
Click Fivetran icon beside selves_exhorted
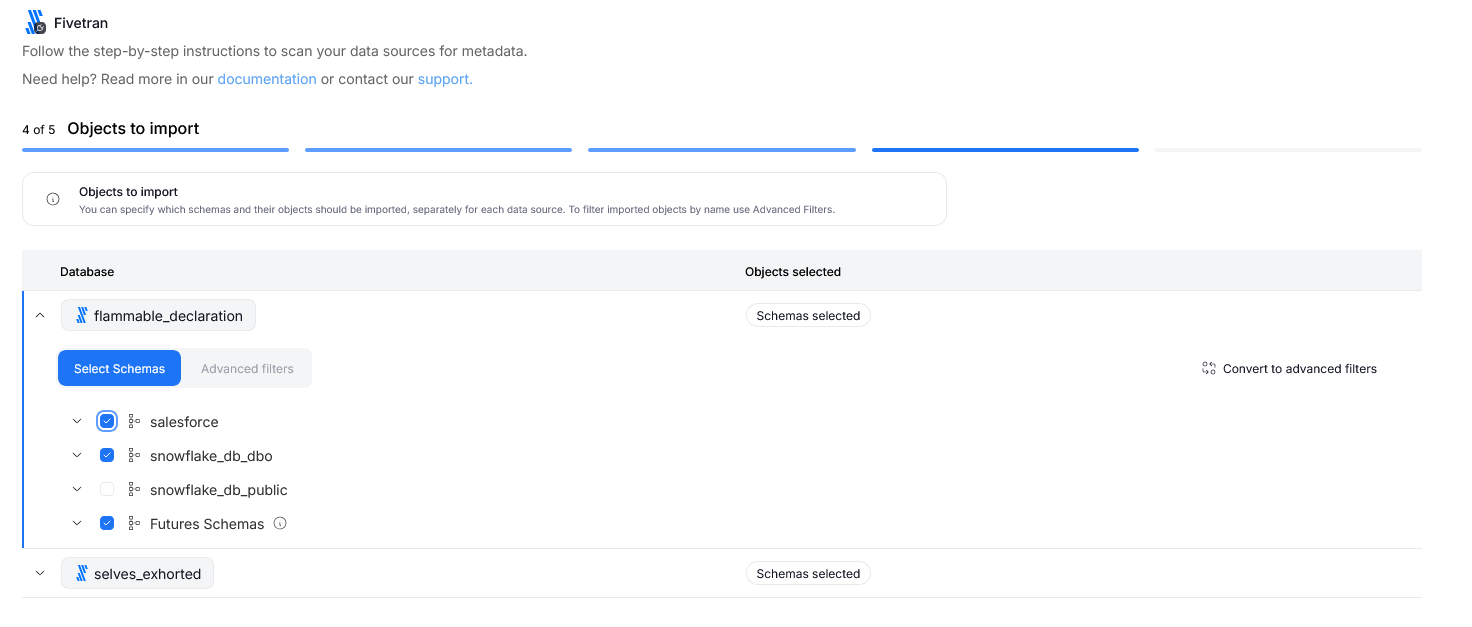(x=82, y=574)
